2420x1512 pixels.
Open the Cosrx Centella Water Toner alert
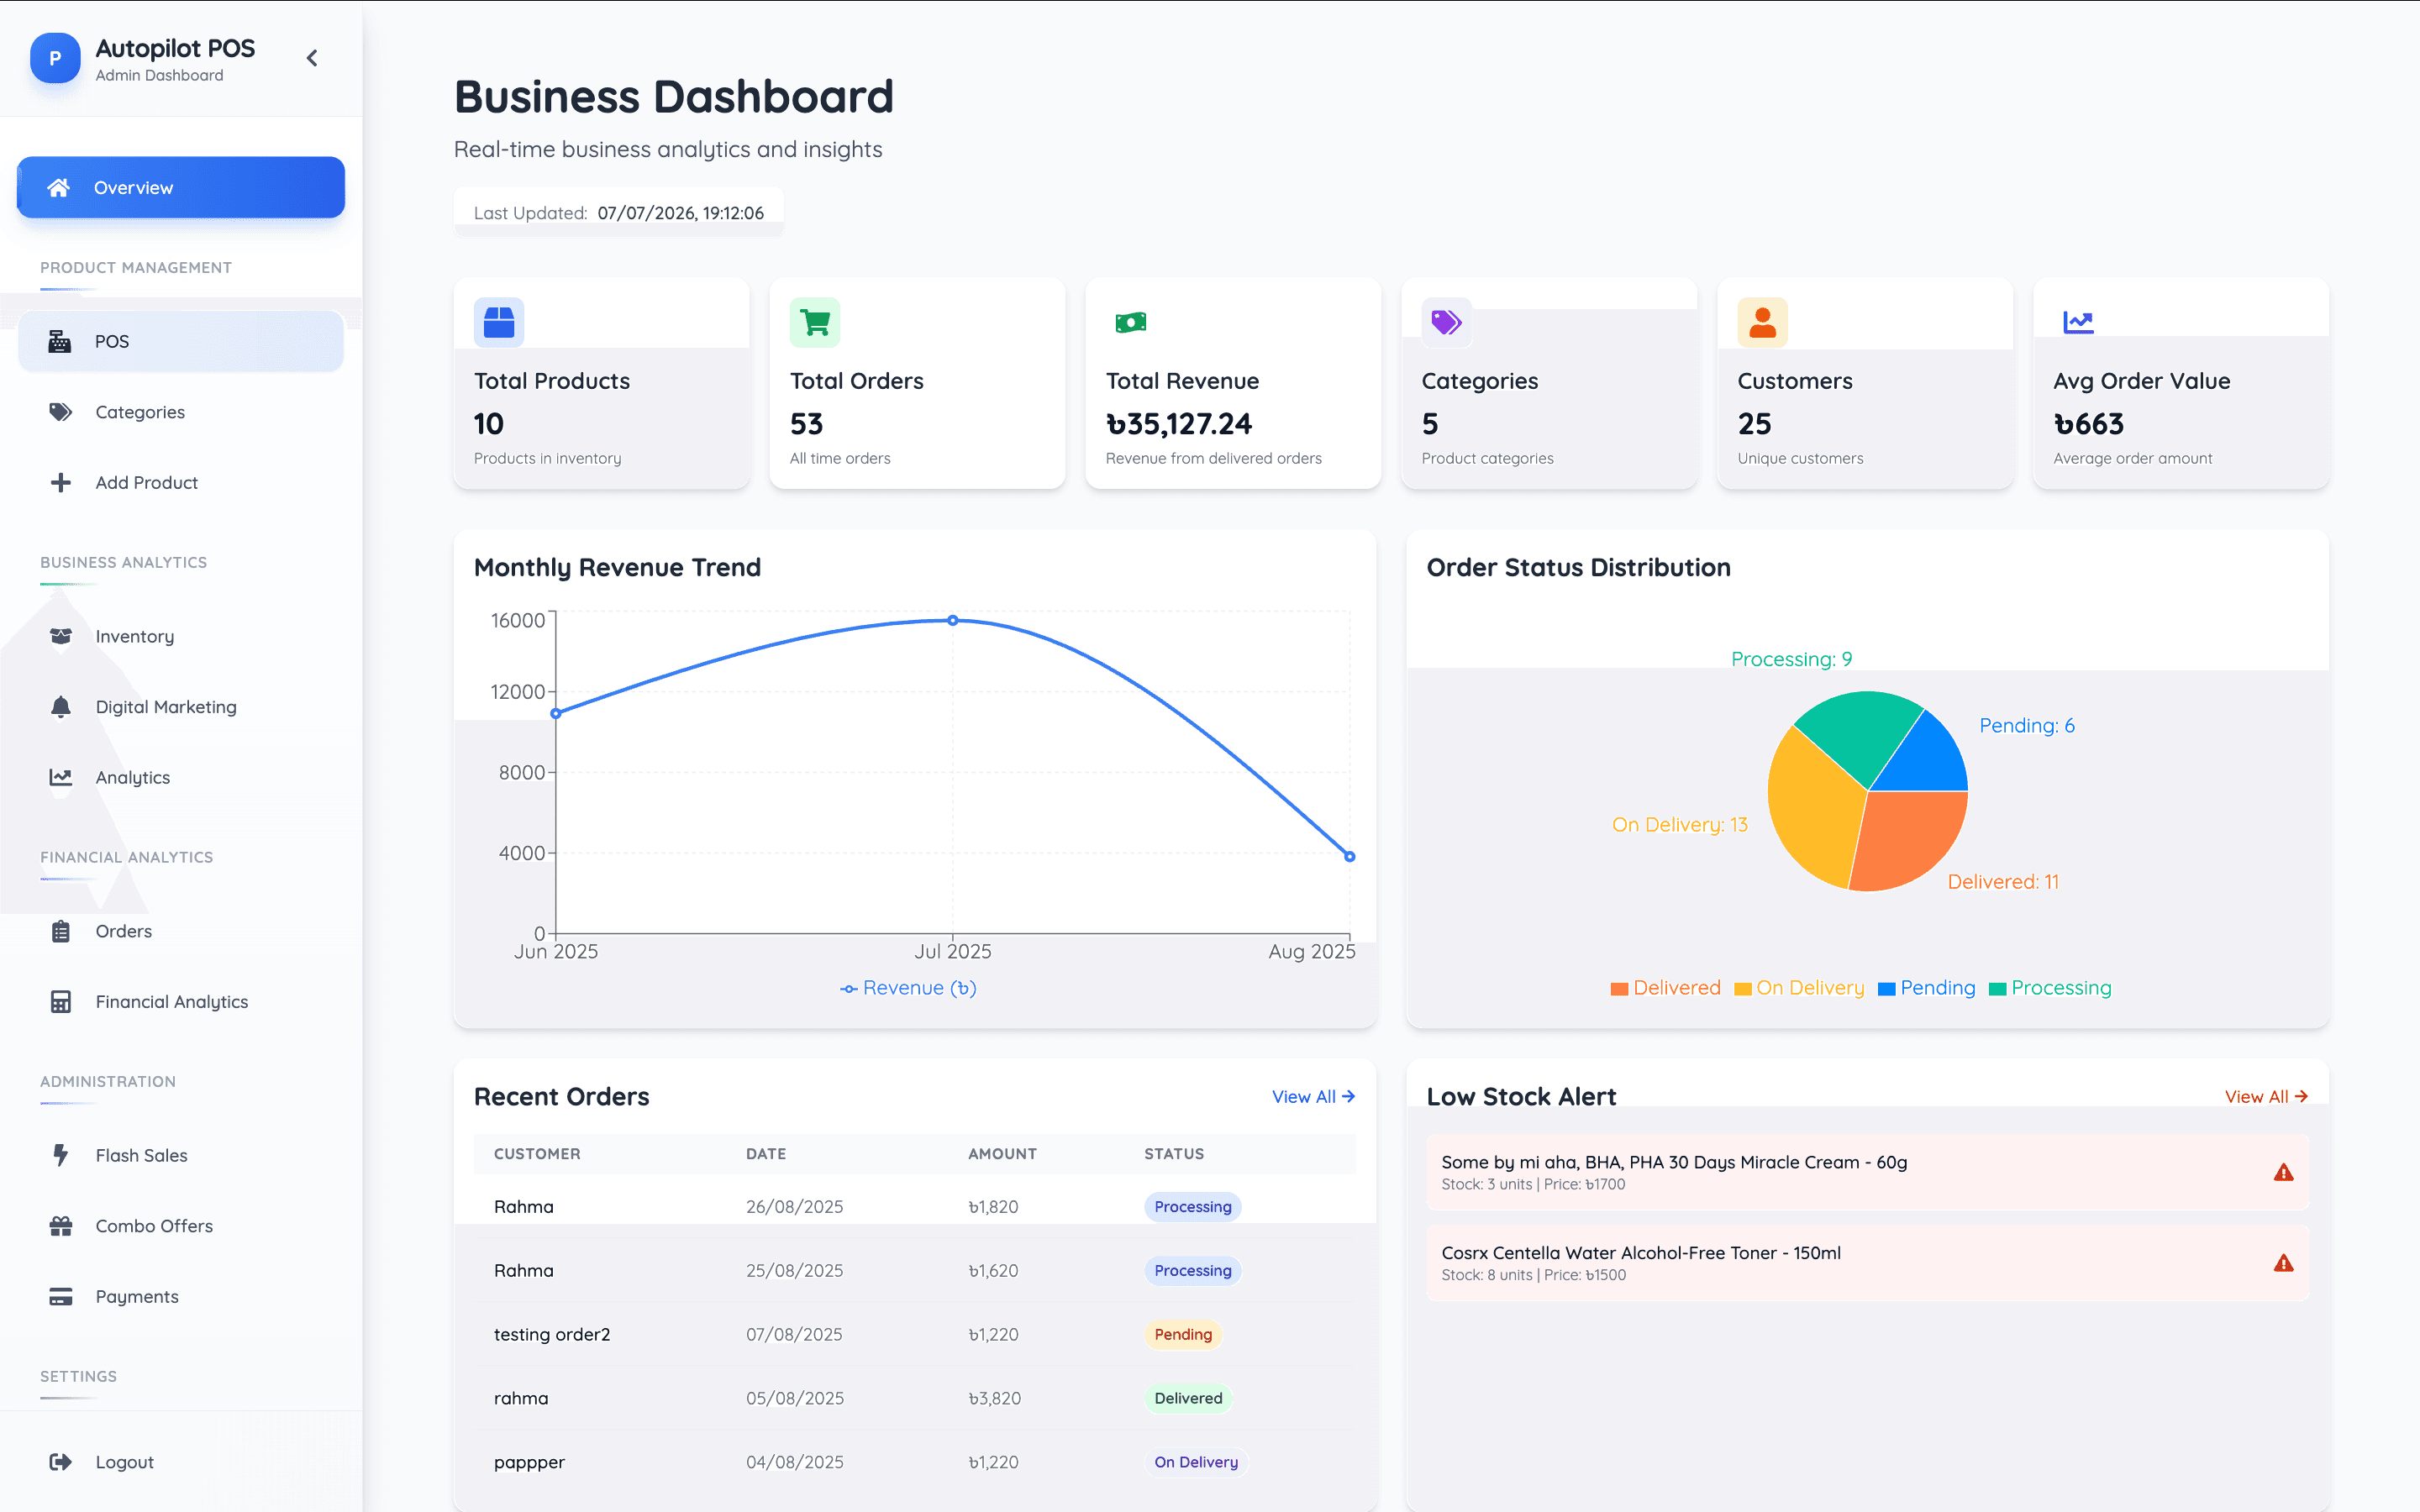pos(1867,1263)
